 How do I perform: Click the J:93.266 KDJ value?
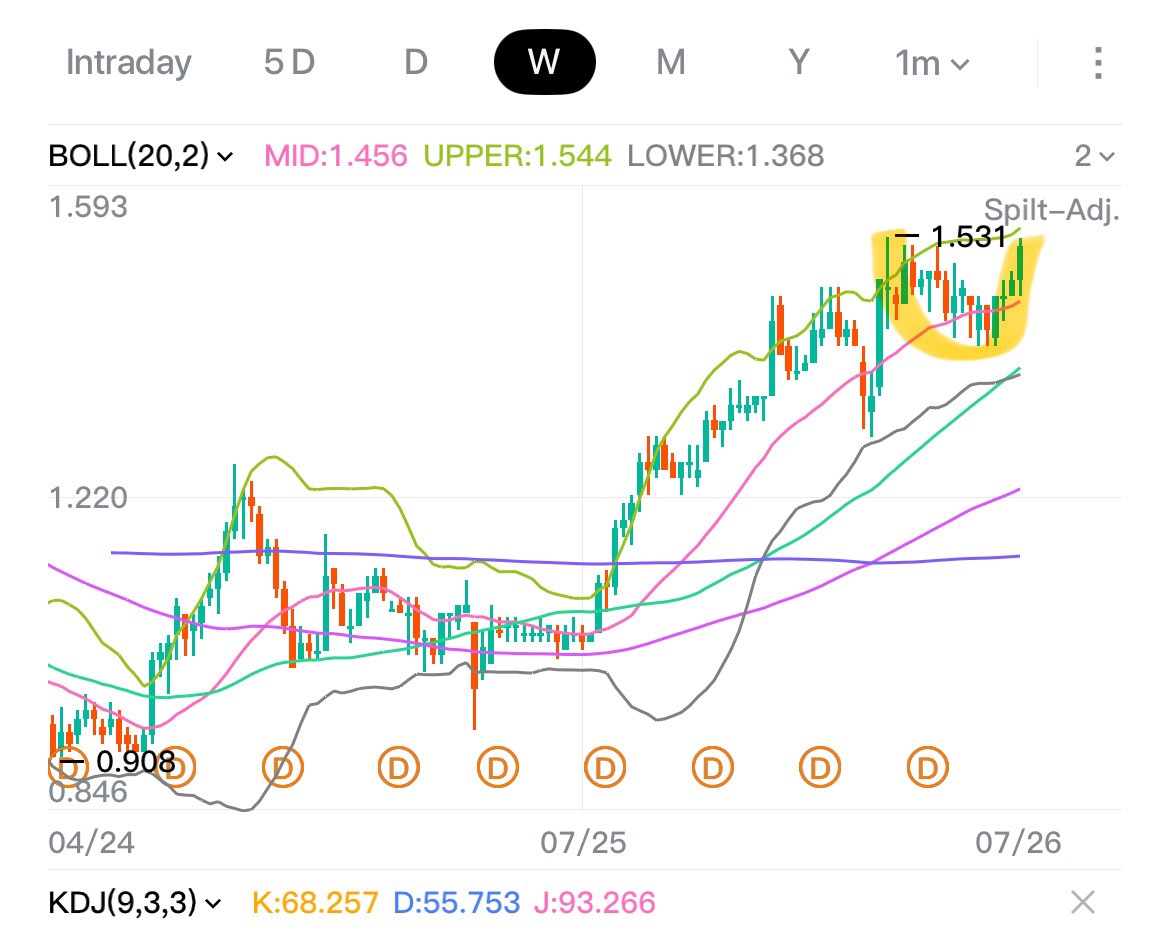(595, 903)
